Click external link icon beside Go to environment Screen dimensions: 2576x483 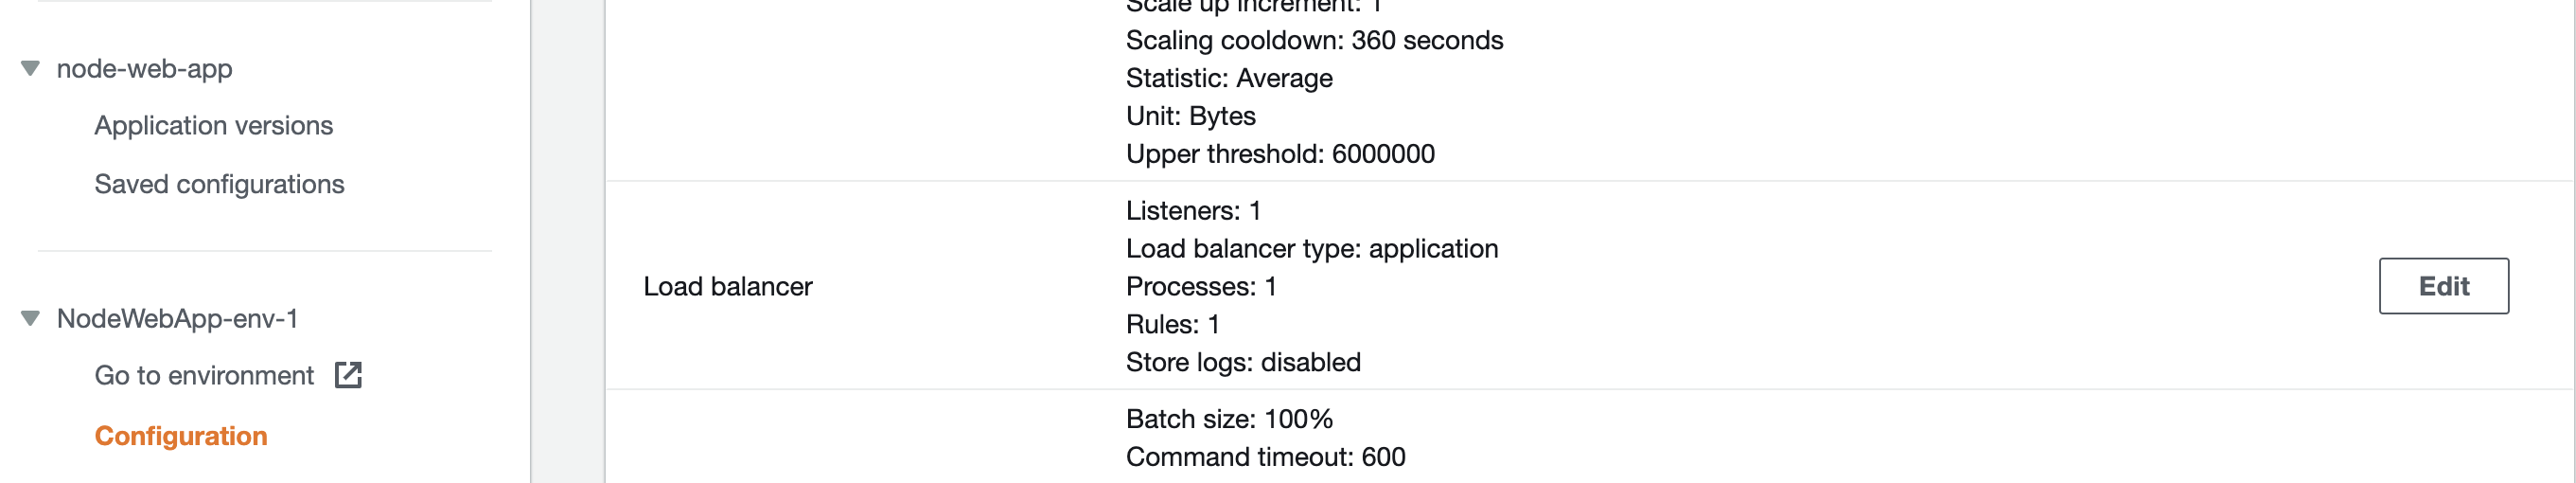[x=348, y=376]
